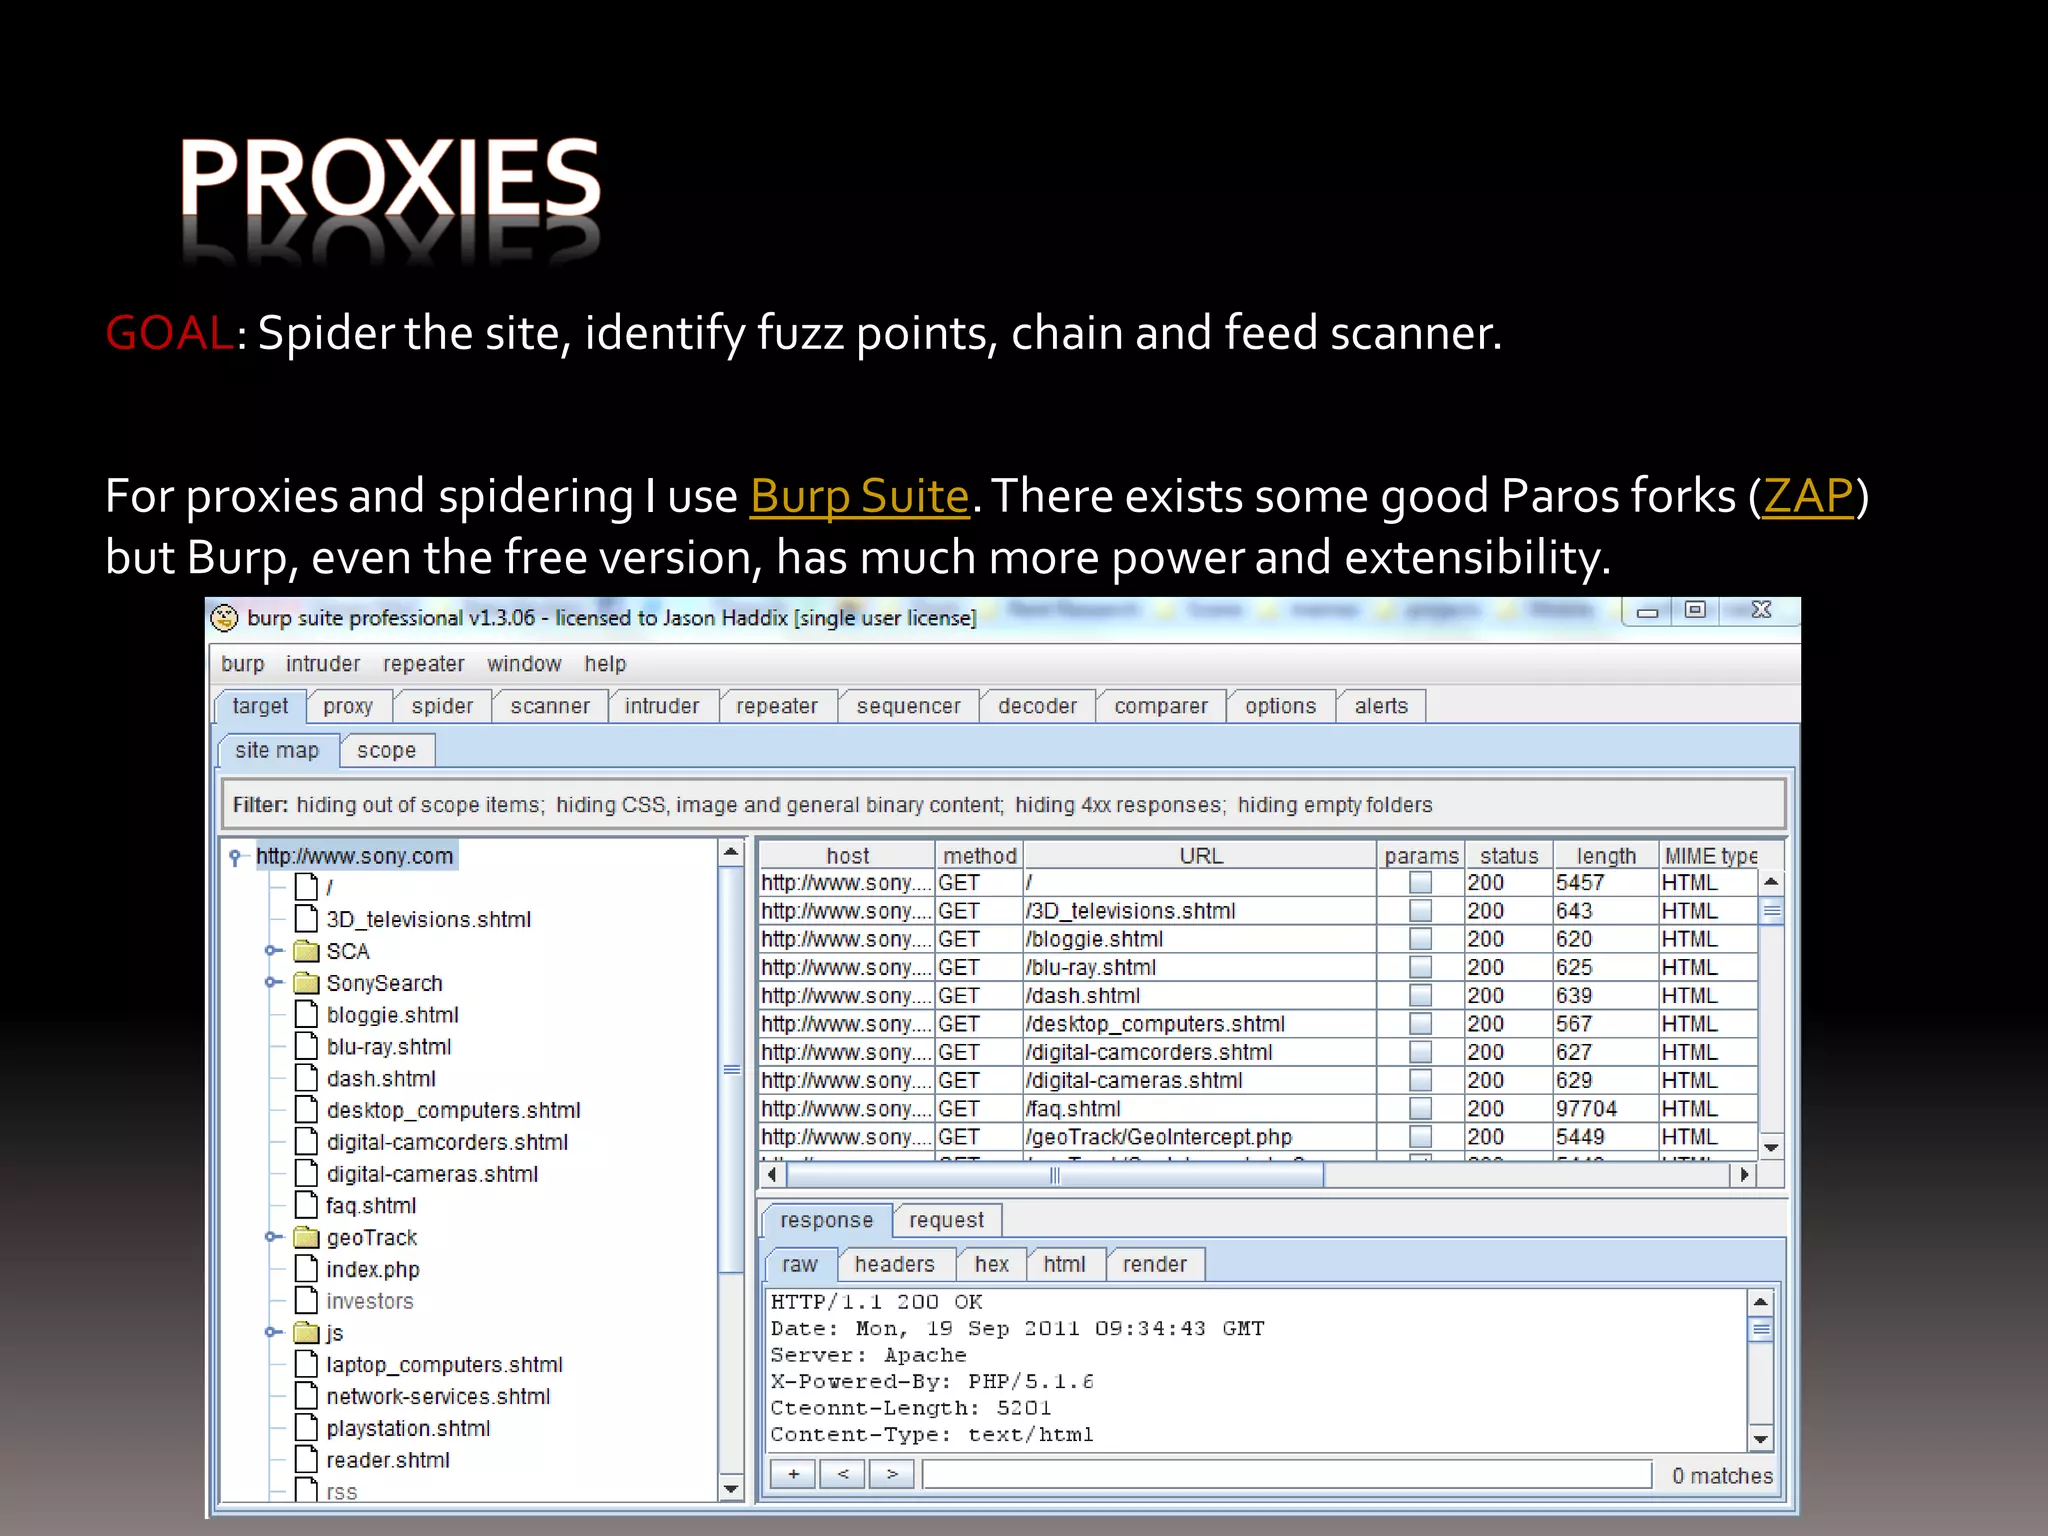This screenshot has height=1536, width=2048.
Task: Toggle params checkbox for /dash.shtml row
Action: tap(1420, 996)
